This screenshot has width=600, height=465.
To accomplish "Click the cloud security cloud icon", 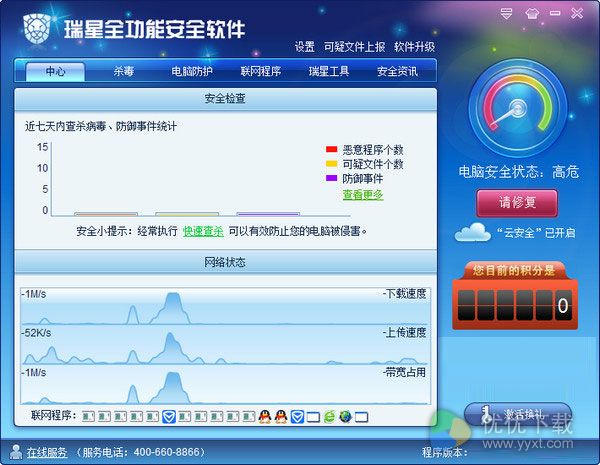I will click(x=473, y=232).
